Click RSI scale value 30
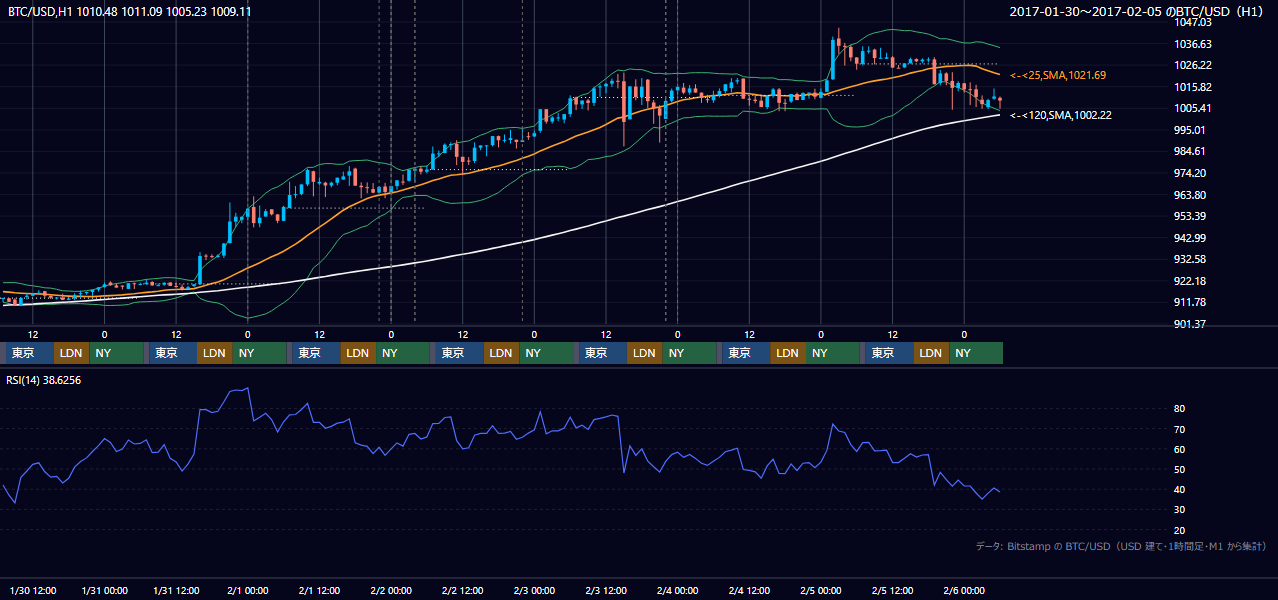Viewport: 1278px width, 600px height. 1180,510
